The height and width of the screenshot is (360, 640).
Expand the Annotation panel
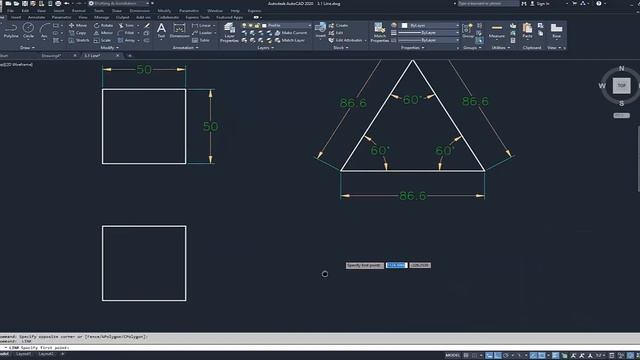pos(185,48)
